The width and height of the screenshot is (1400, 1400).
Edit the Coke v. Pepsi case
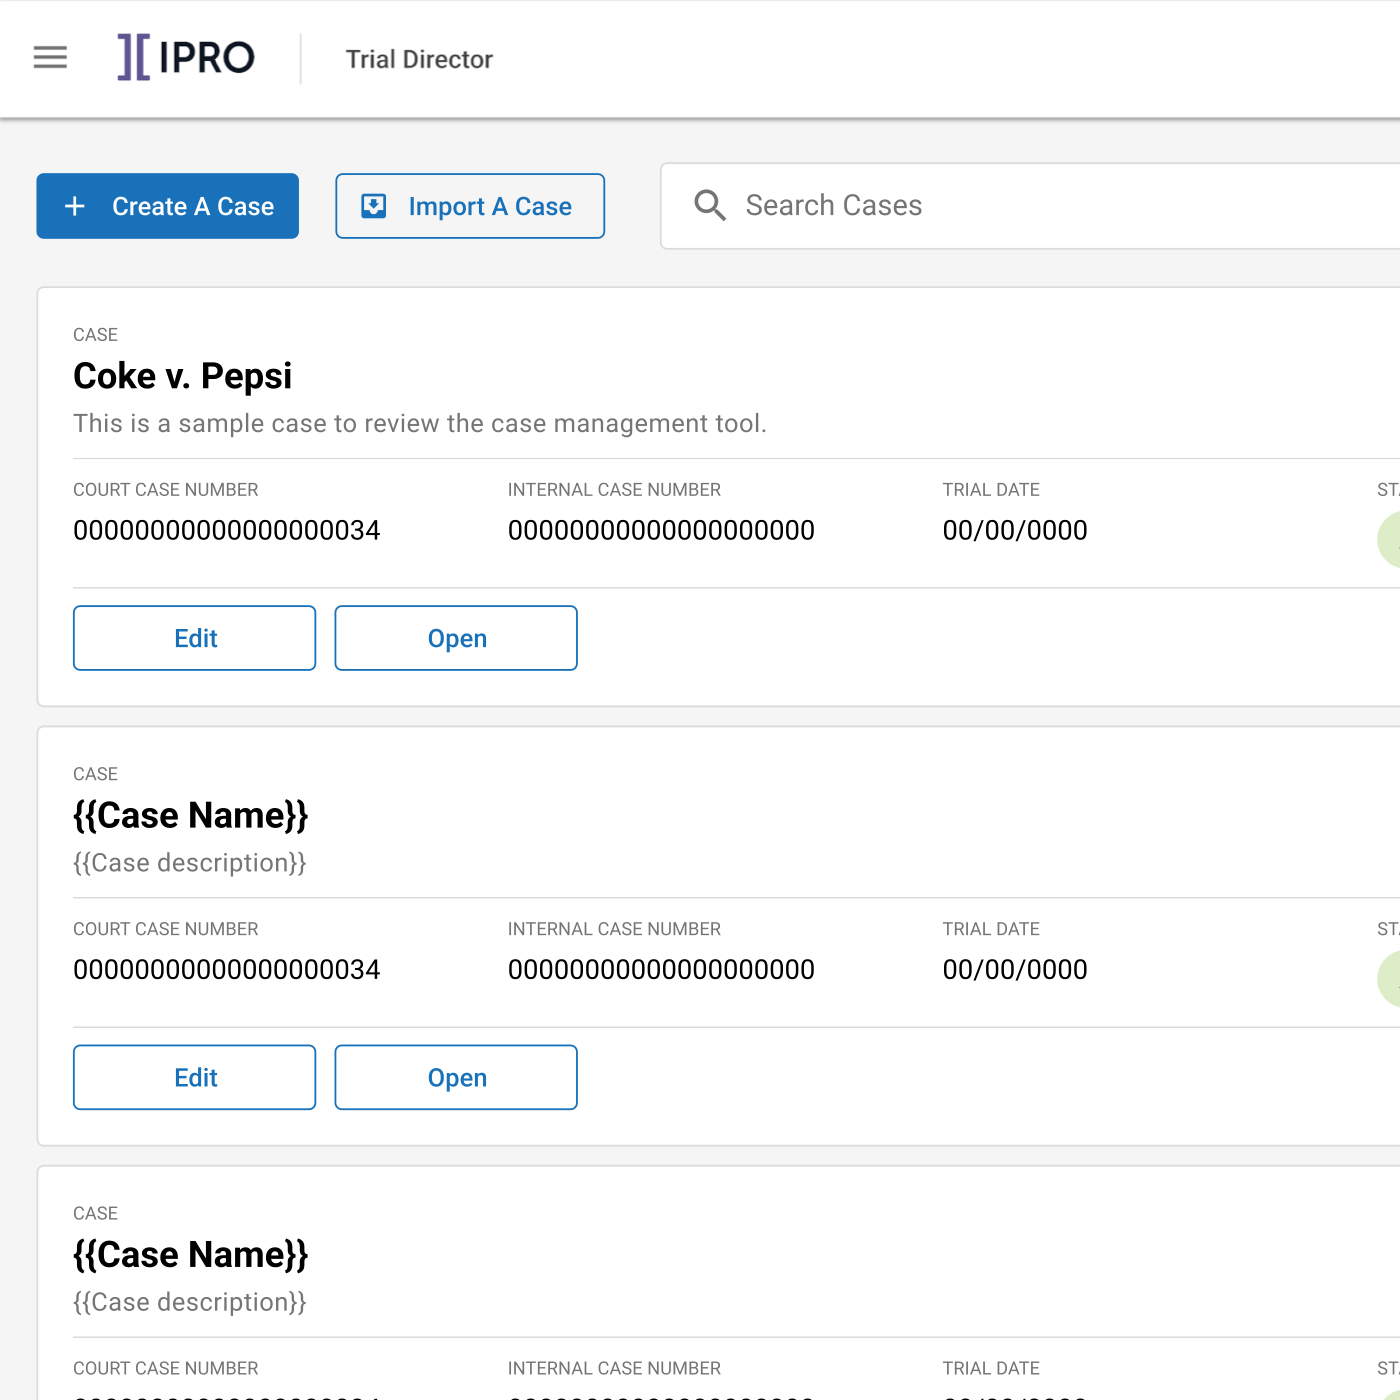point(195,638)
